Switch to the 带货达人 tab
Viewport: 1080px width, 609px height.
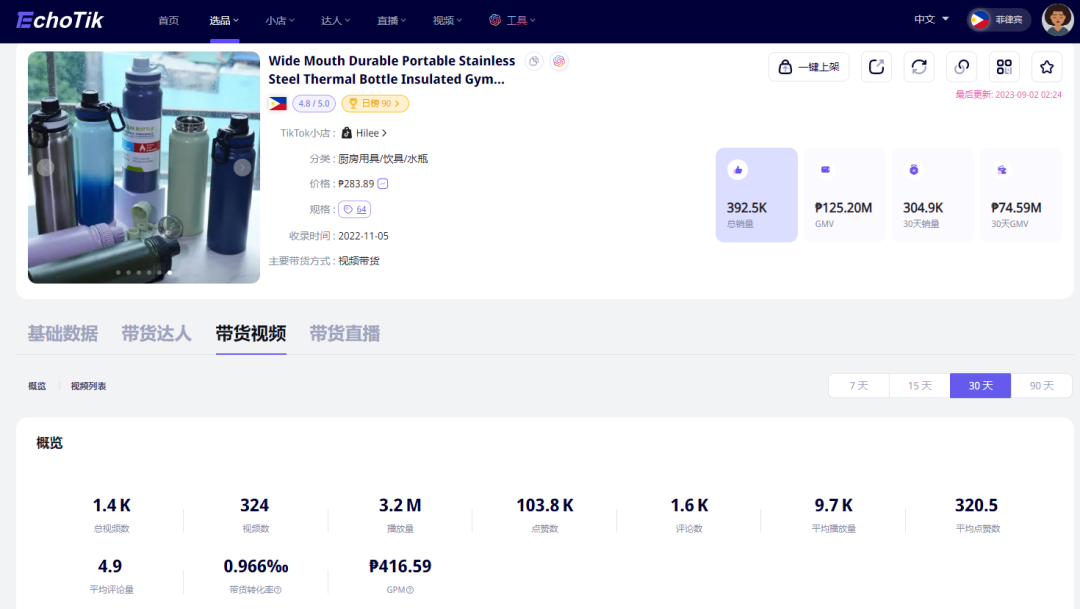point(156,334)
